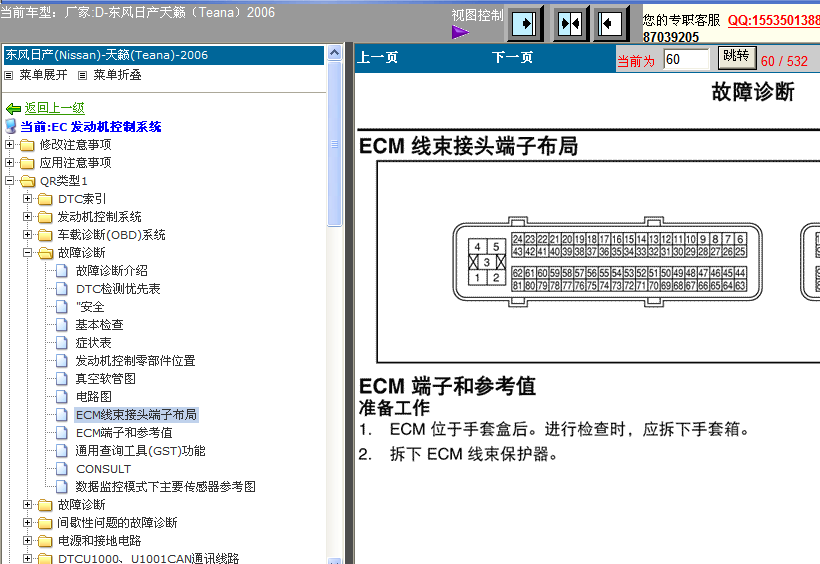
Task: Click the tree panel scrollbar thumb
Action: pyautogui.click(x=335, y=144)
